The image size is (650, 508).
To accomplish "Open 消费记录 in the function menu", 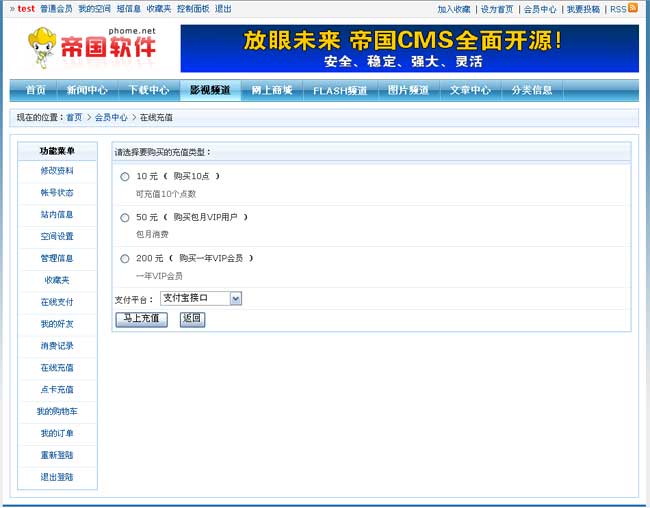I will point(57,346).
